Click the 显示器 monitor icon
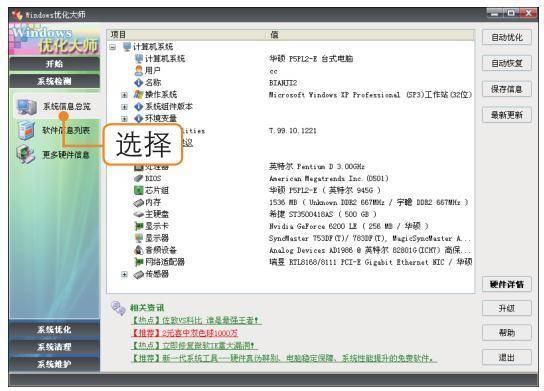The width and height of the screenshot is (544, 391). pyautogui.click(x=139, y=238)
